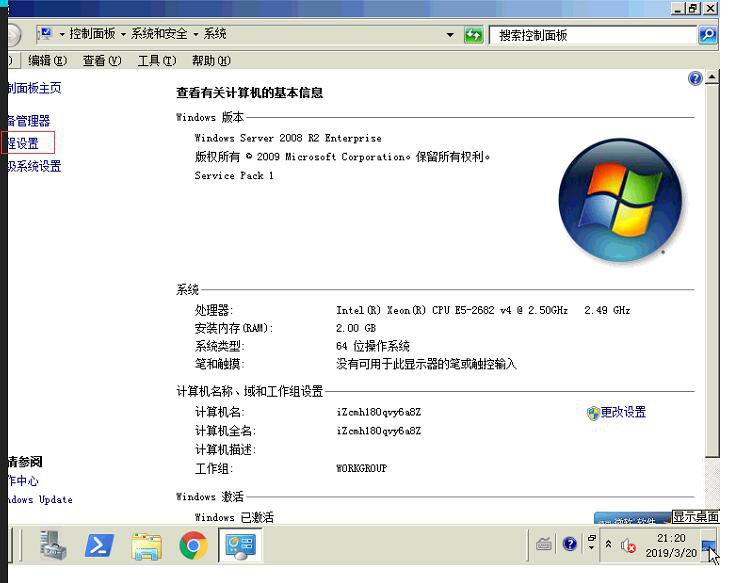Click the 笔和触摸 description value

426,364
